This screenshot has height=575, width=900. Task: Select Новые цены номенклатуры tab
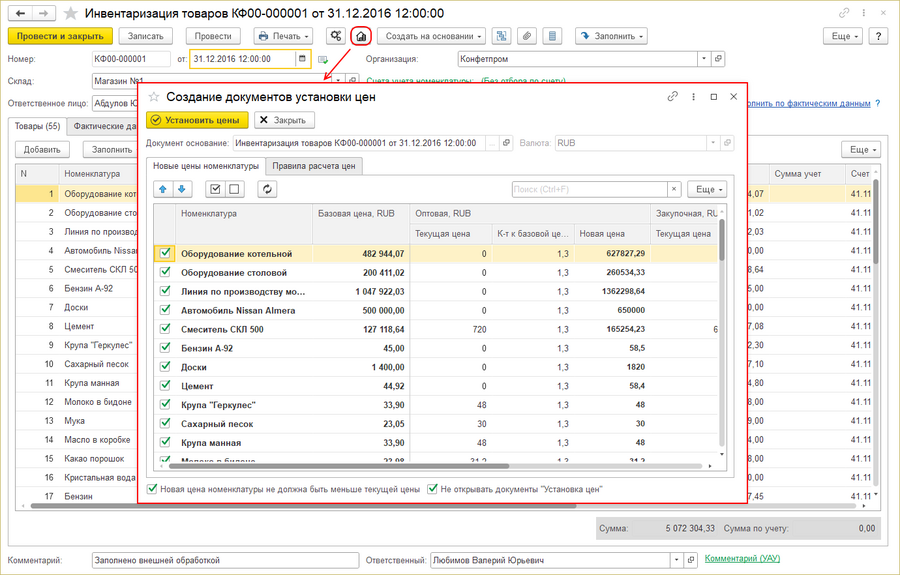pyautogui.click(x=206, y=166)
